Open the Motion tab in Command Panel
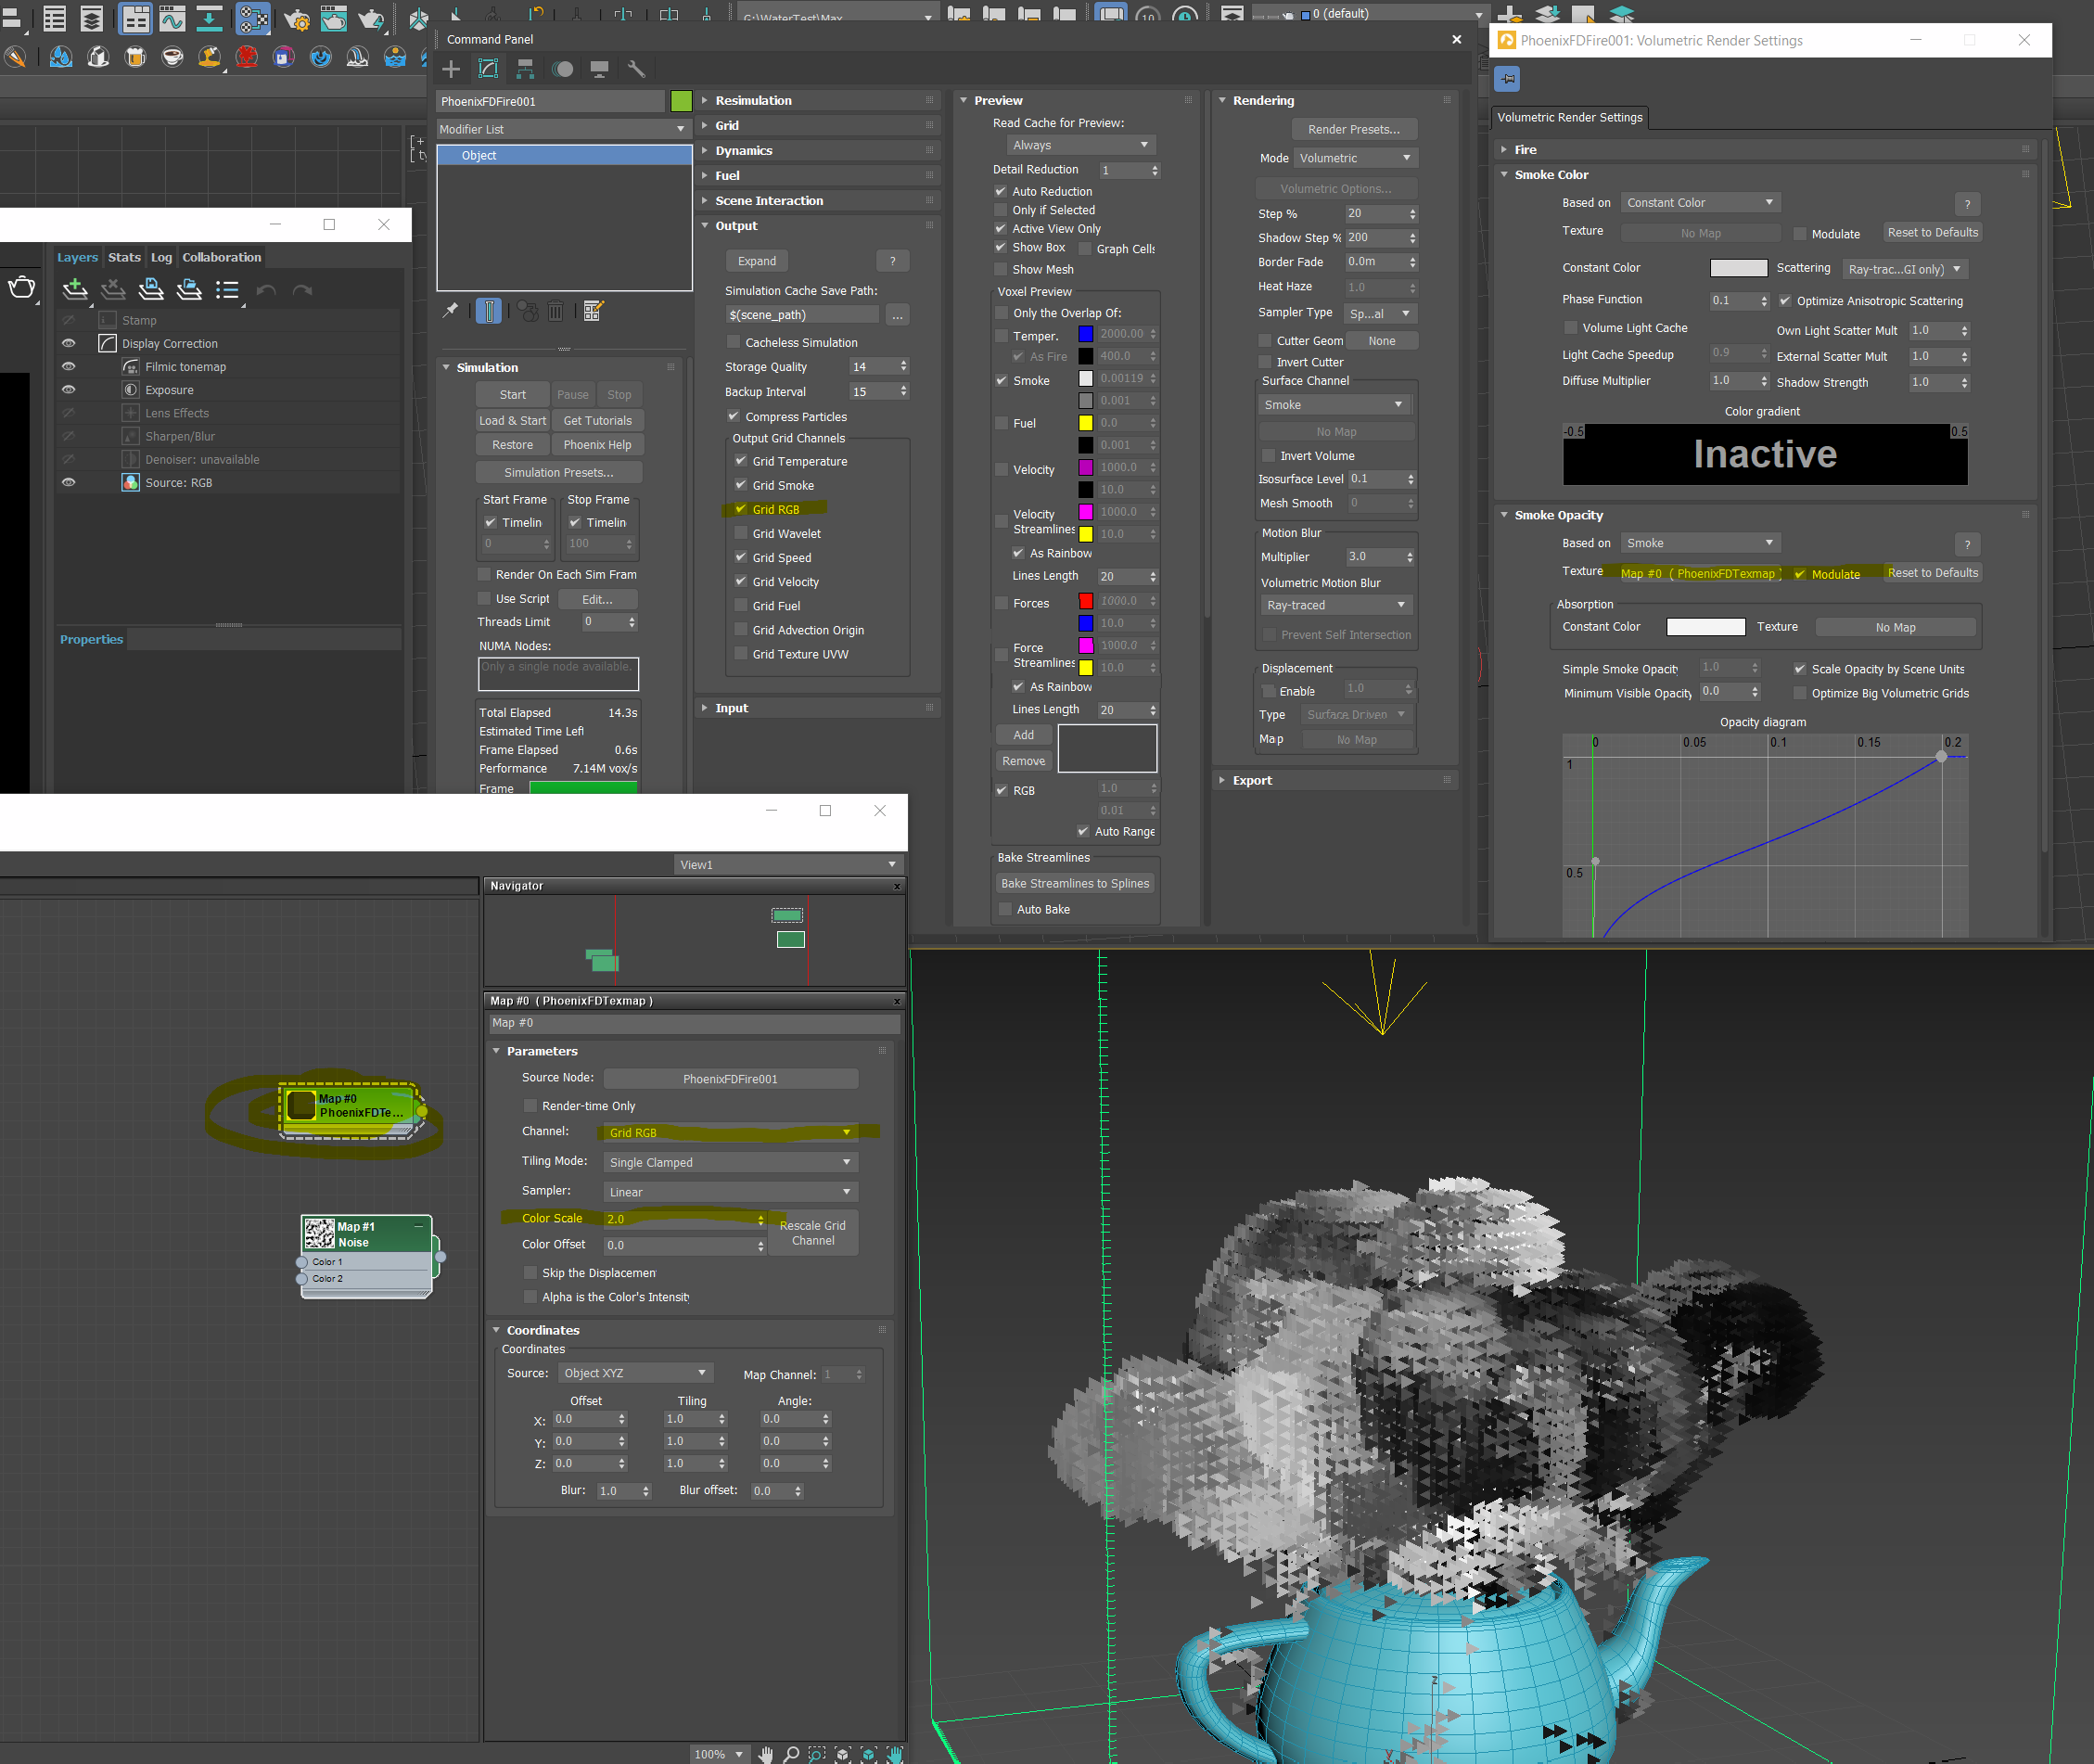The height and width of the screenshot is (1764, 2094). coord(563,69)
